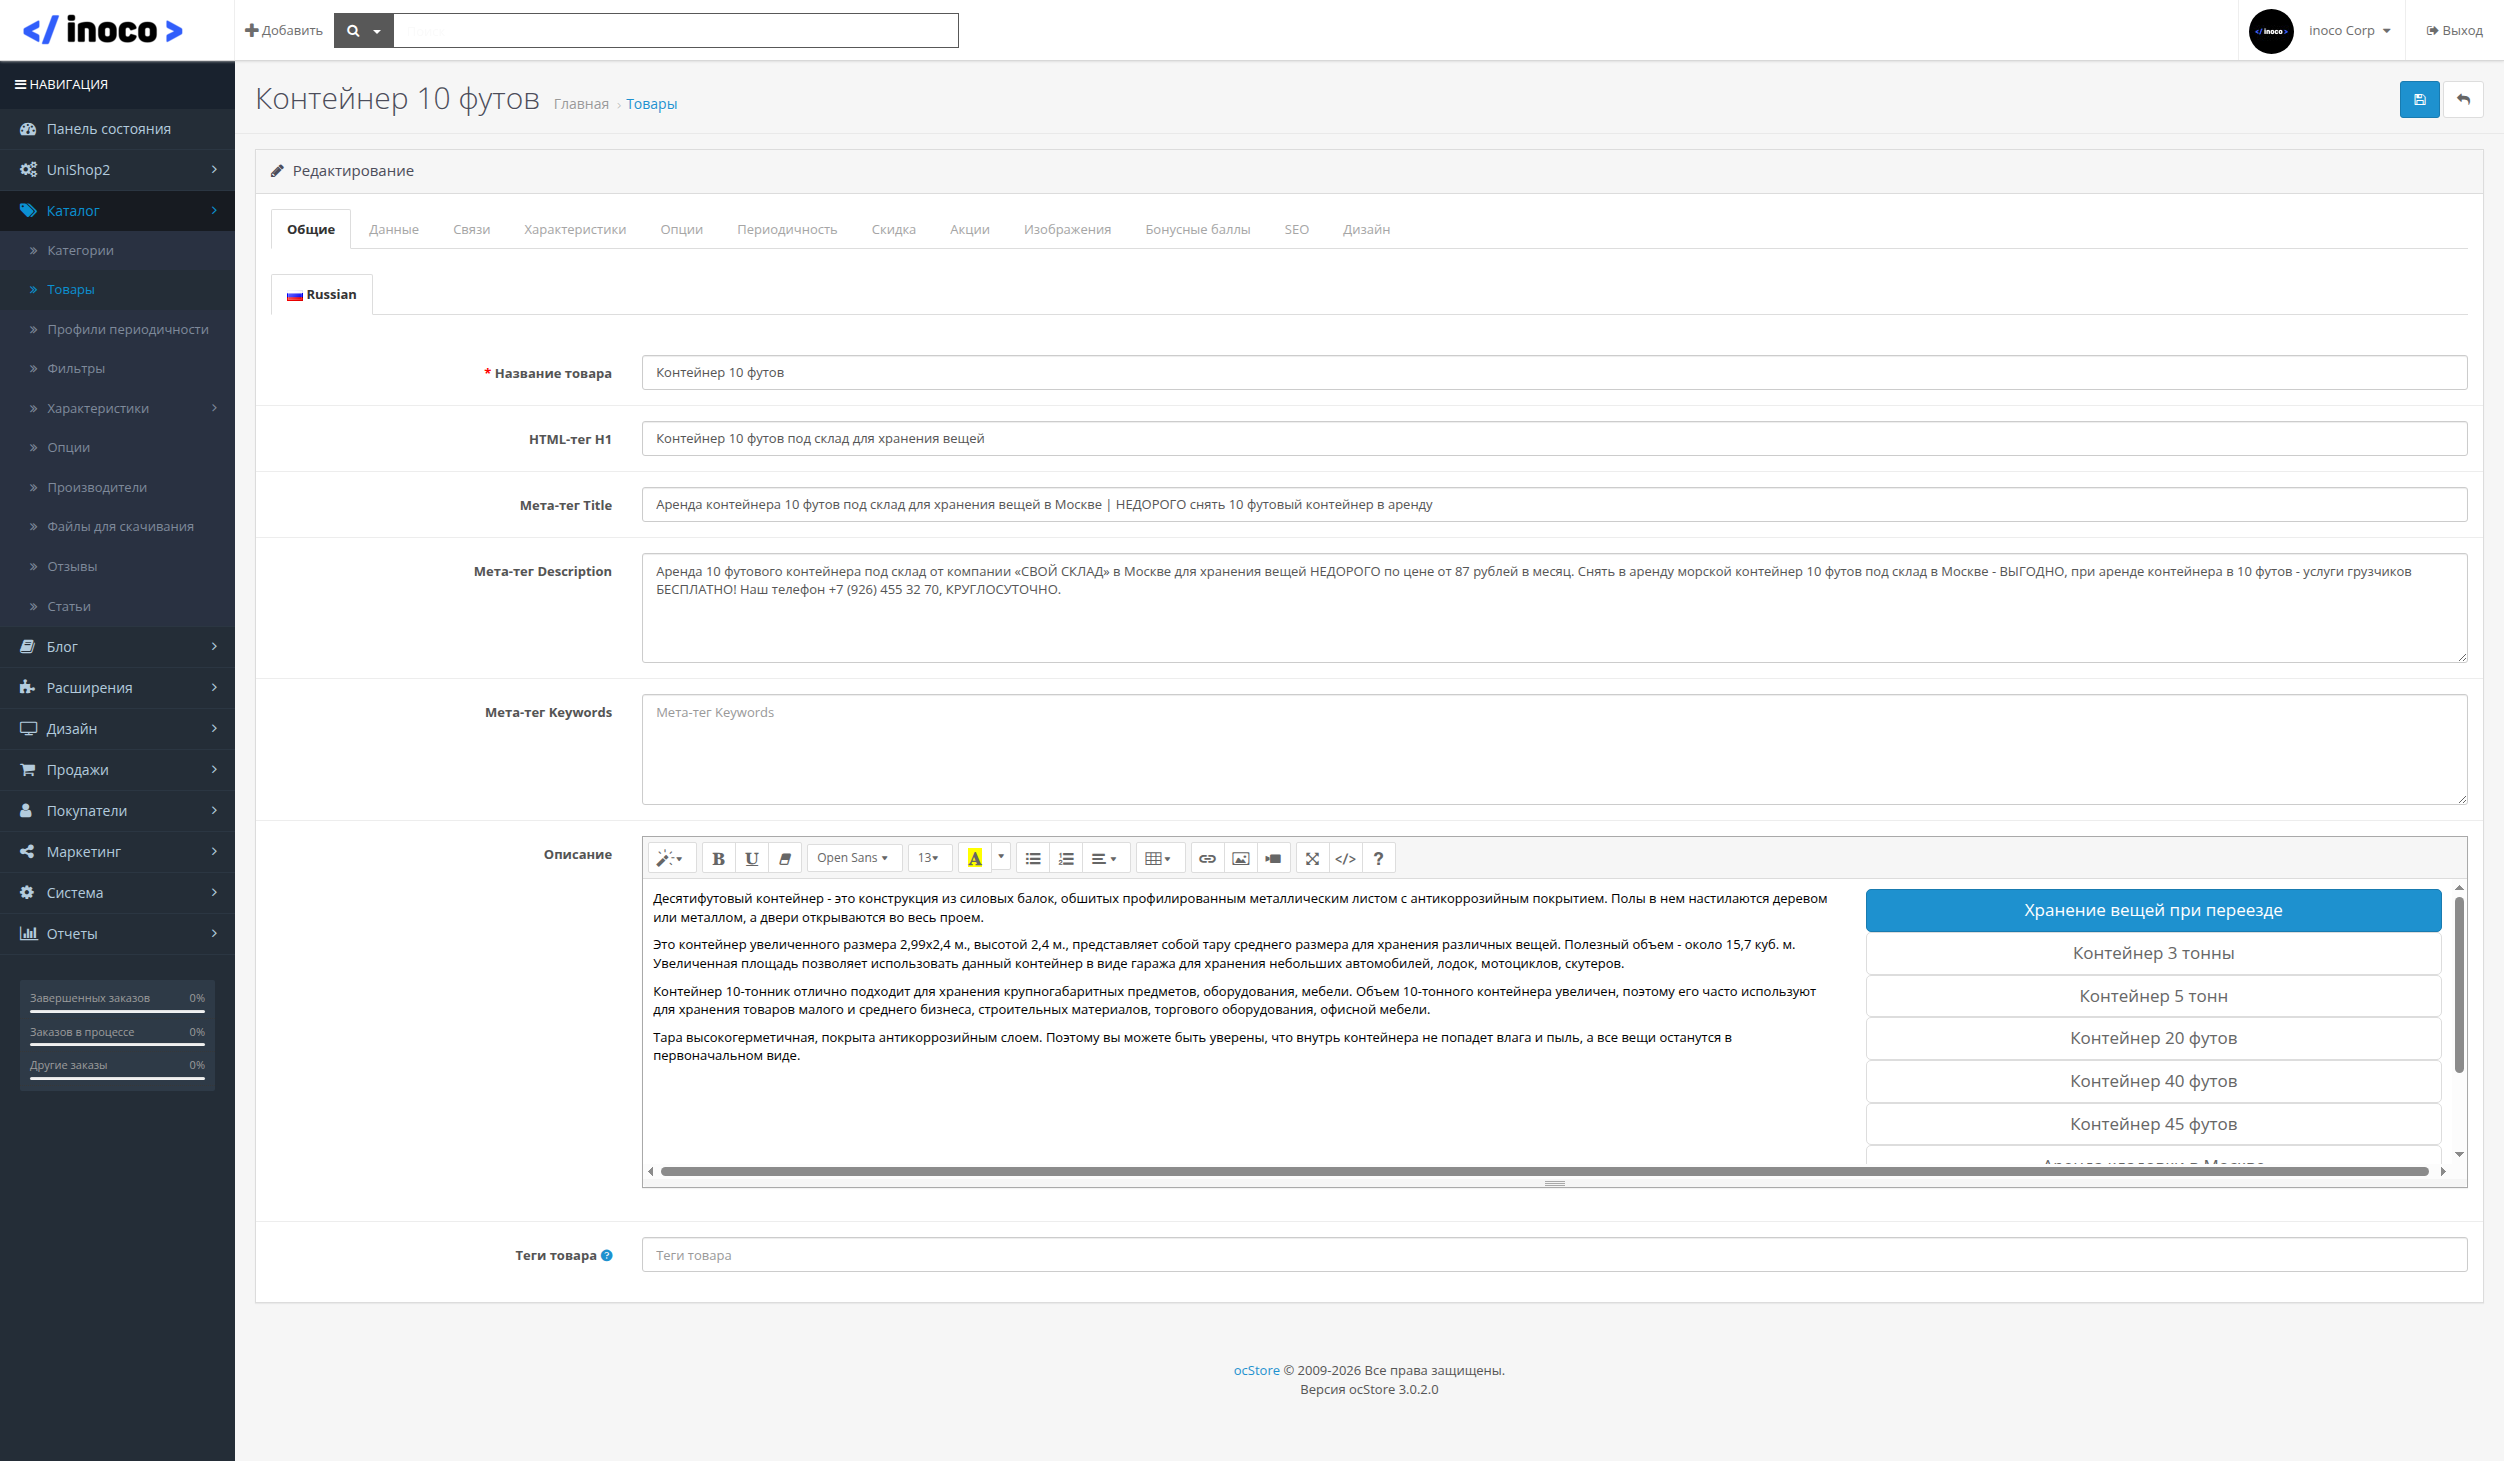
Task: Open the Inoco Corp user menu
Action: coord(2348,31)
